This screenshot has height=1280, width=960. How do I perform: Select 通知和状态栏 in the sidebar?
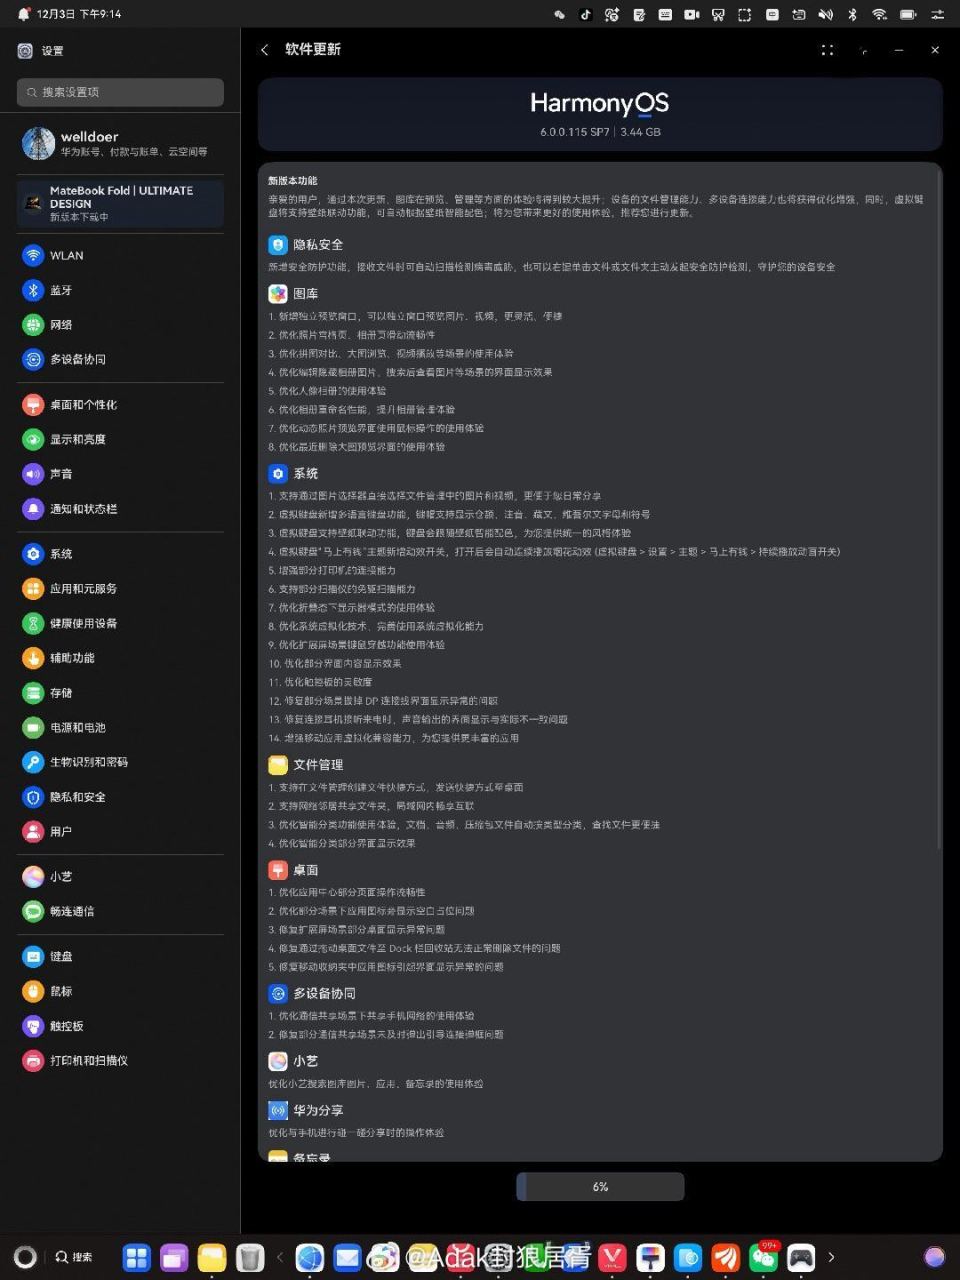(120, 508)
